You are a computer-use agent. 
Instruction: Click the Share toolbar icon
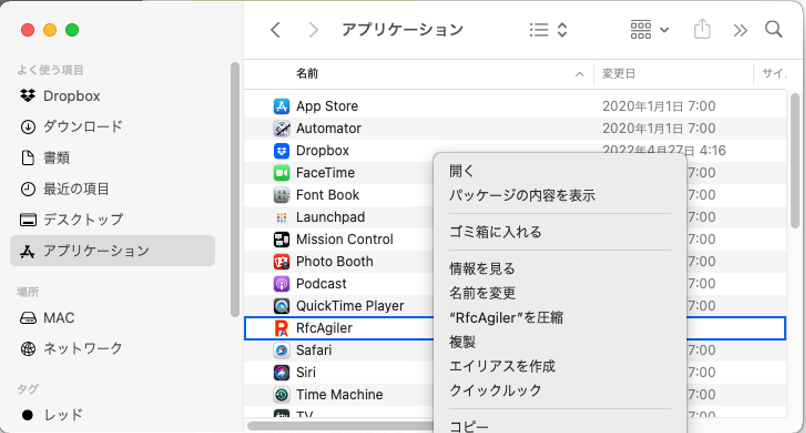click(x=702, y=29)
